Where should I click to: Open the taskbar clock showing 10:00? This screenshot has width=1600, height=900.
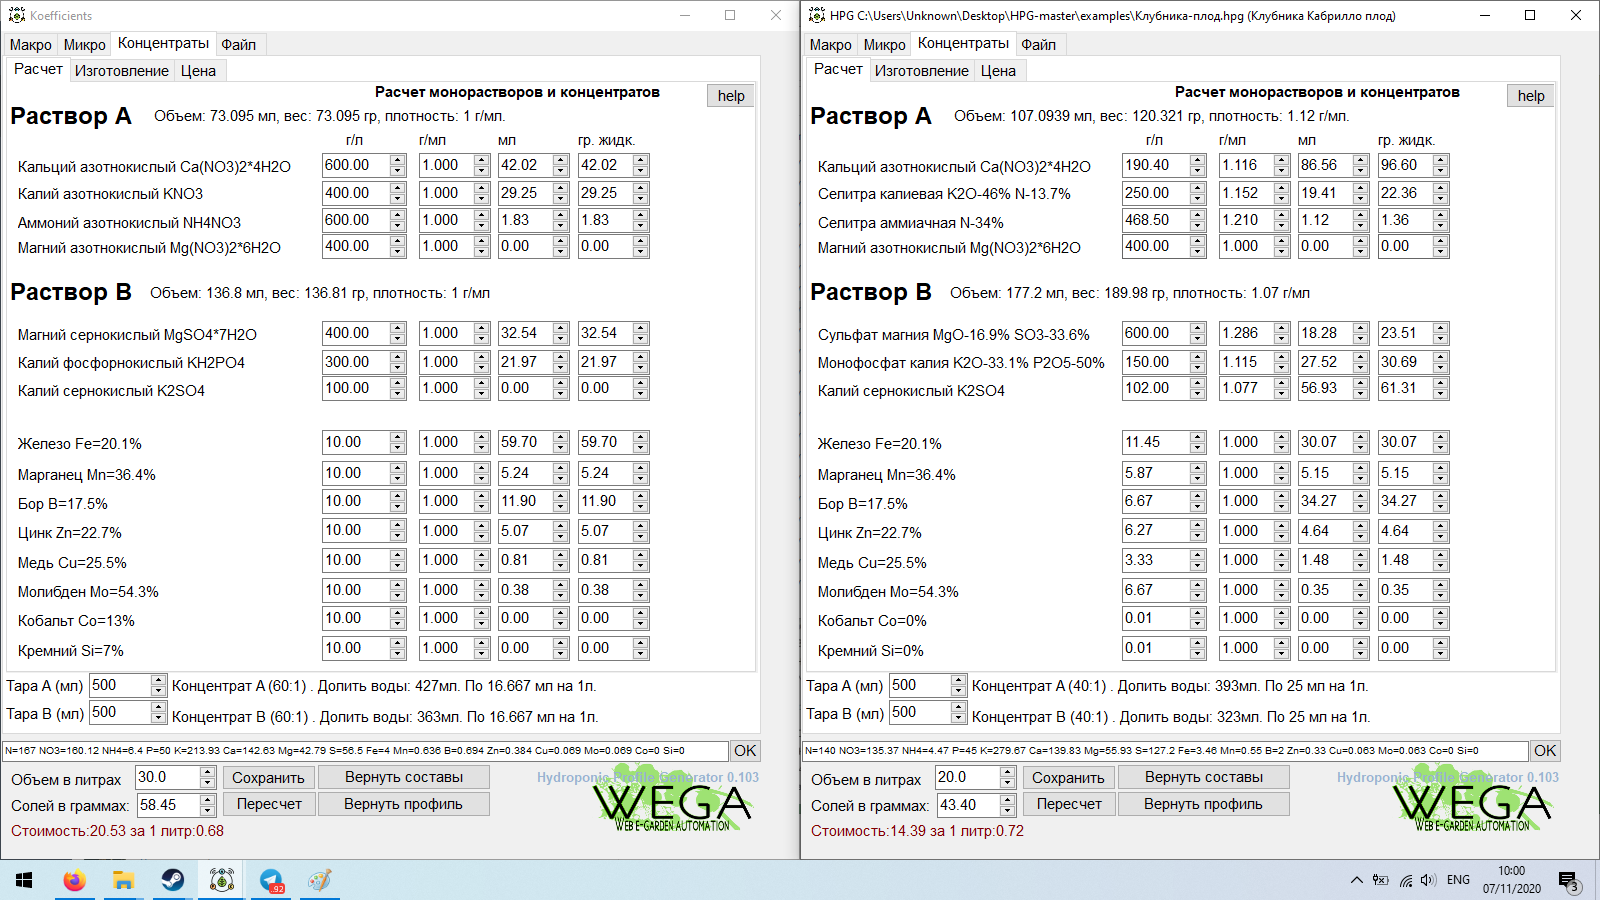coord(1512,880)
